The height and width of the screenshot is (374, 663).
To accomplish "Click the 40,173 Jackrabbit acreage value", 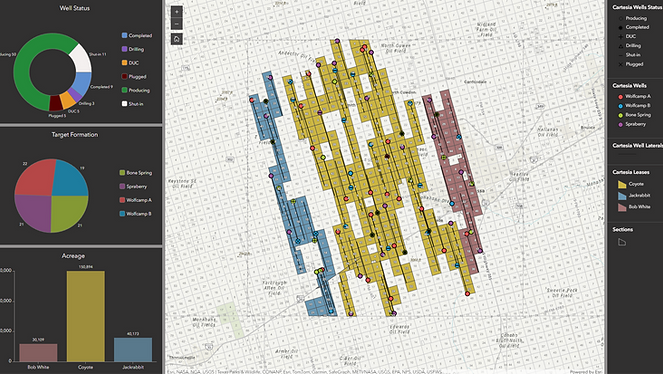I will pyautogui.click(x=133, y=334).
